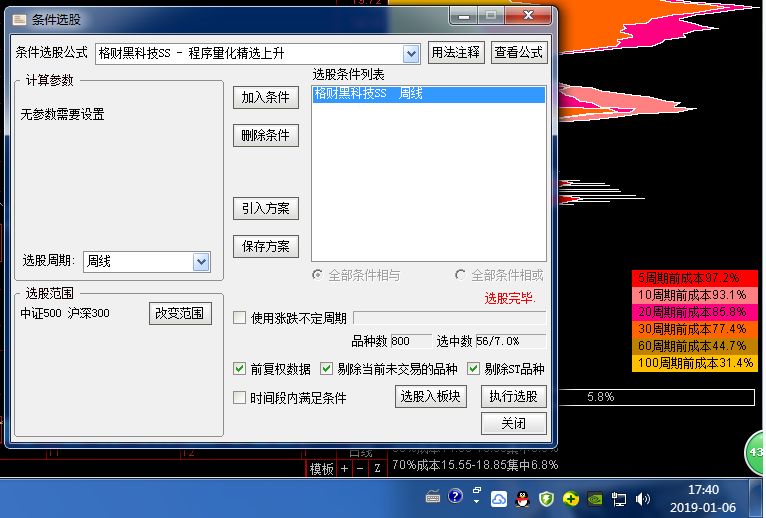The width and height of the screenshot is (766, 518).
Task: Click 引入方案 button
Action: [266, 209]
